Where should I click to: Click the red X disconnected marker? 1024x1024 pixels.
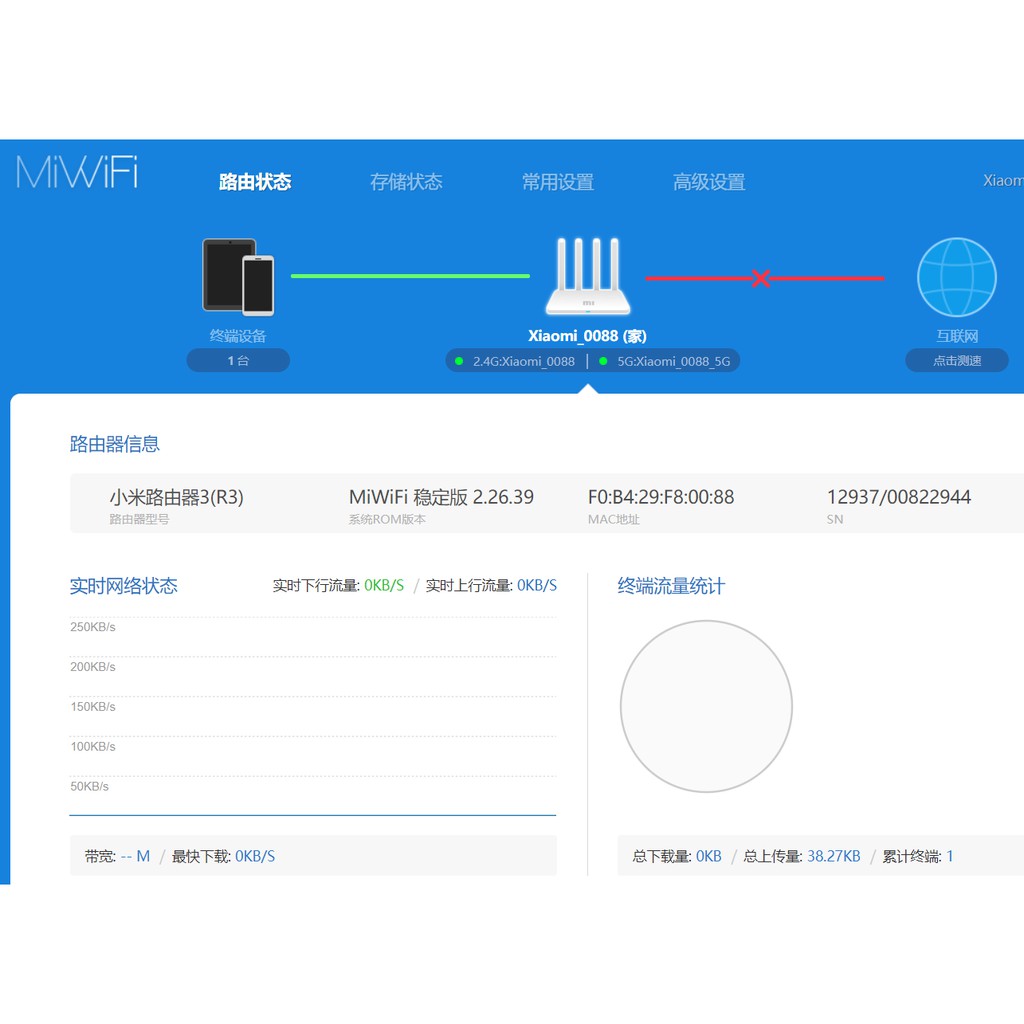760,278
